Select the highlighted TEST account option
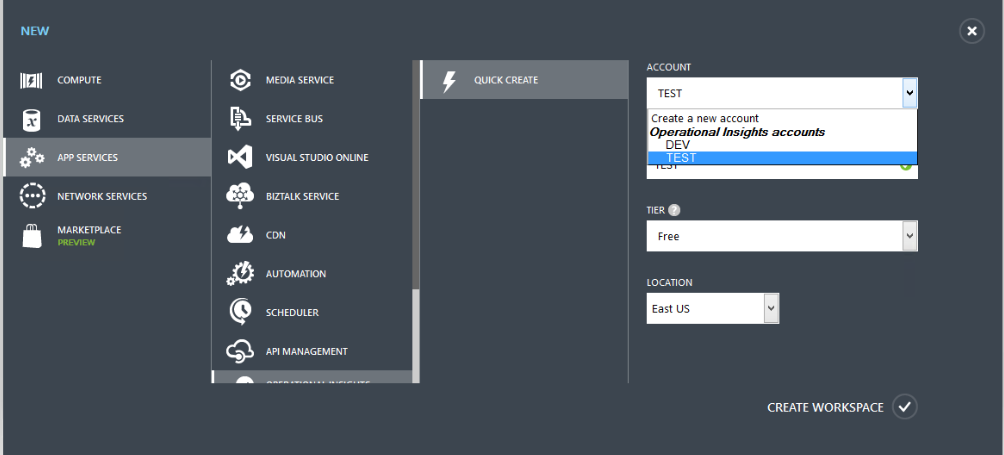The width and height of the screenshot is (1004, 455). [681, 158]
